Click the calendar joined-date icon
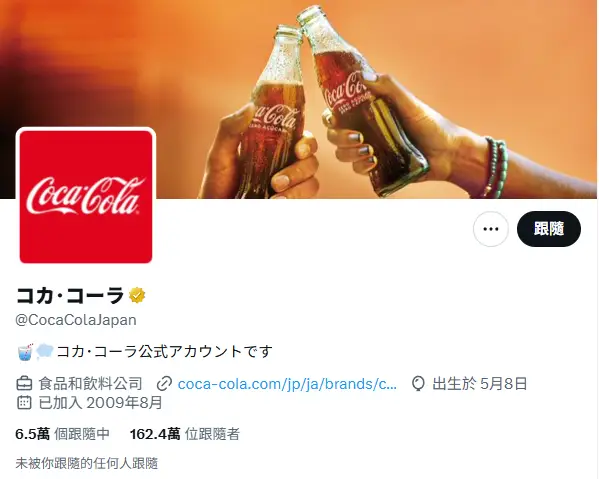 [24, 403]
